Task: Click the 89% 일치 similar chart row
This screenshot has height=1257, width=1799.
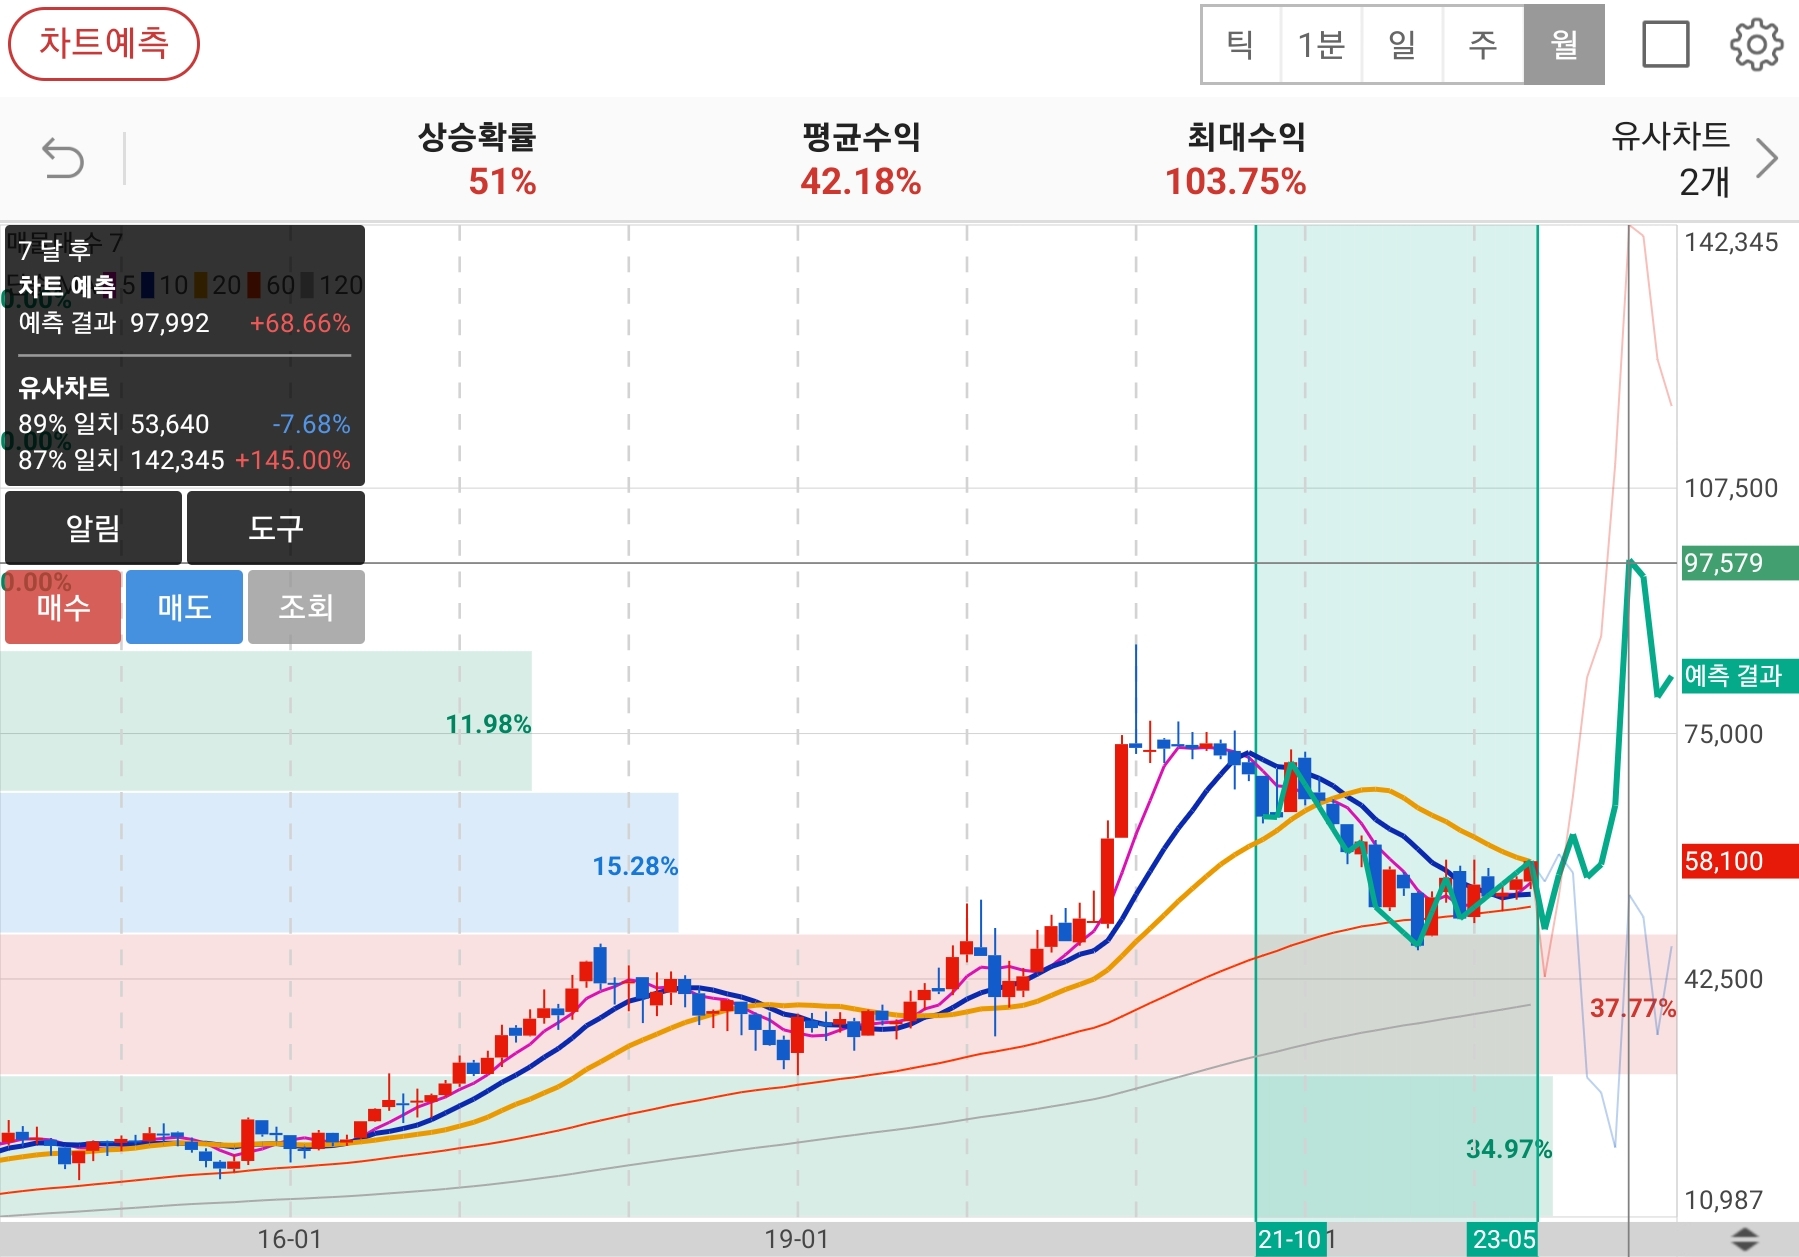Action: pos(185,424)
